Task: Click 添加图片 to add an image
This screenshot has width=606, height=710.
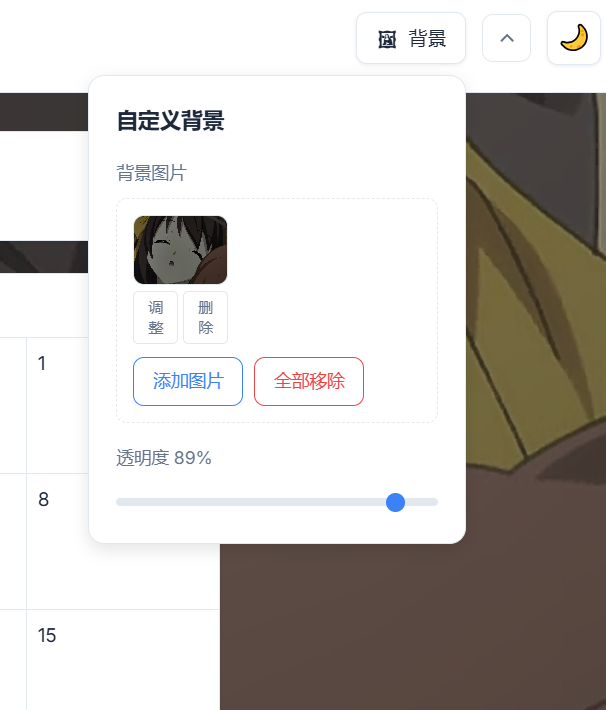Action: click(x=188, y=381)
